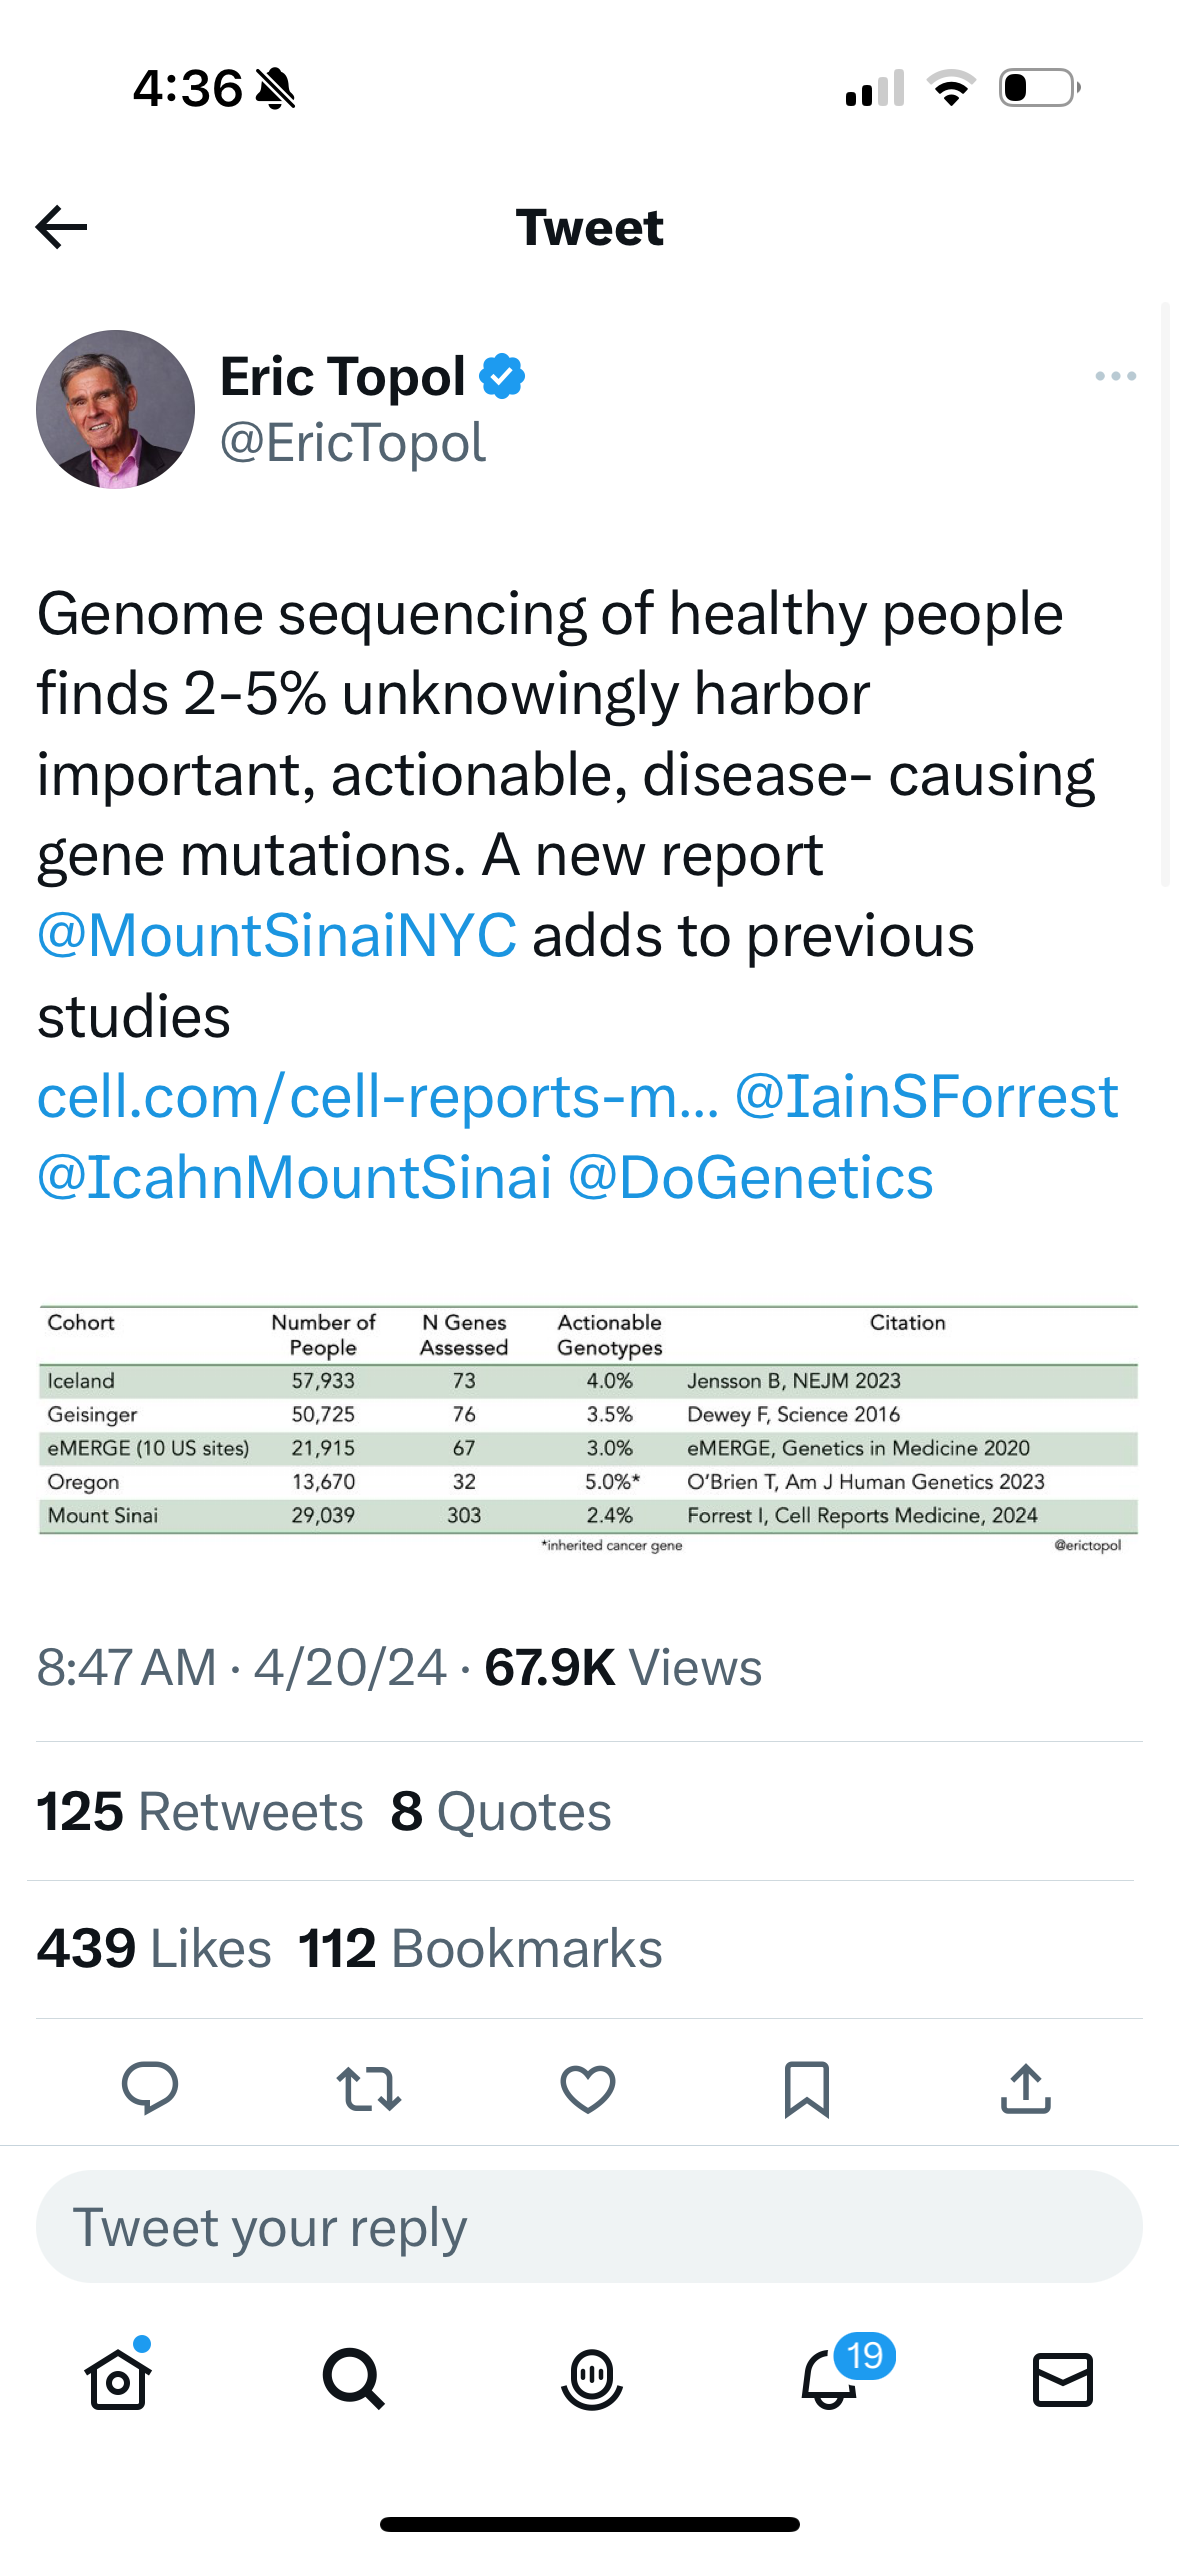Follow the cell.com/cell-reports-m... link

coord(378,1097)
